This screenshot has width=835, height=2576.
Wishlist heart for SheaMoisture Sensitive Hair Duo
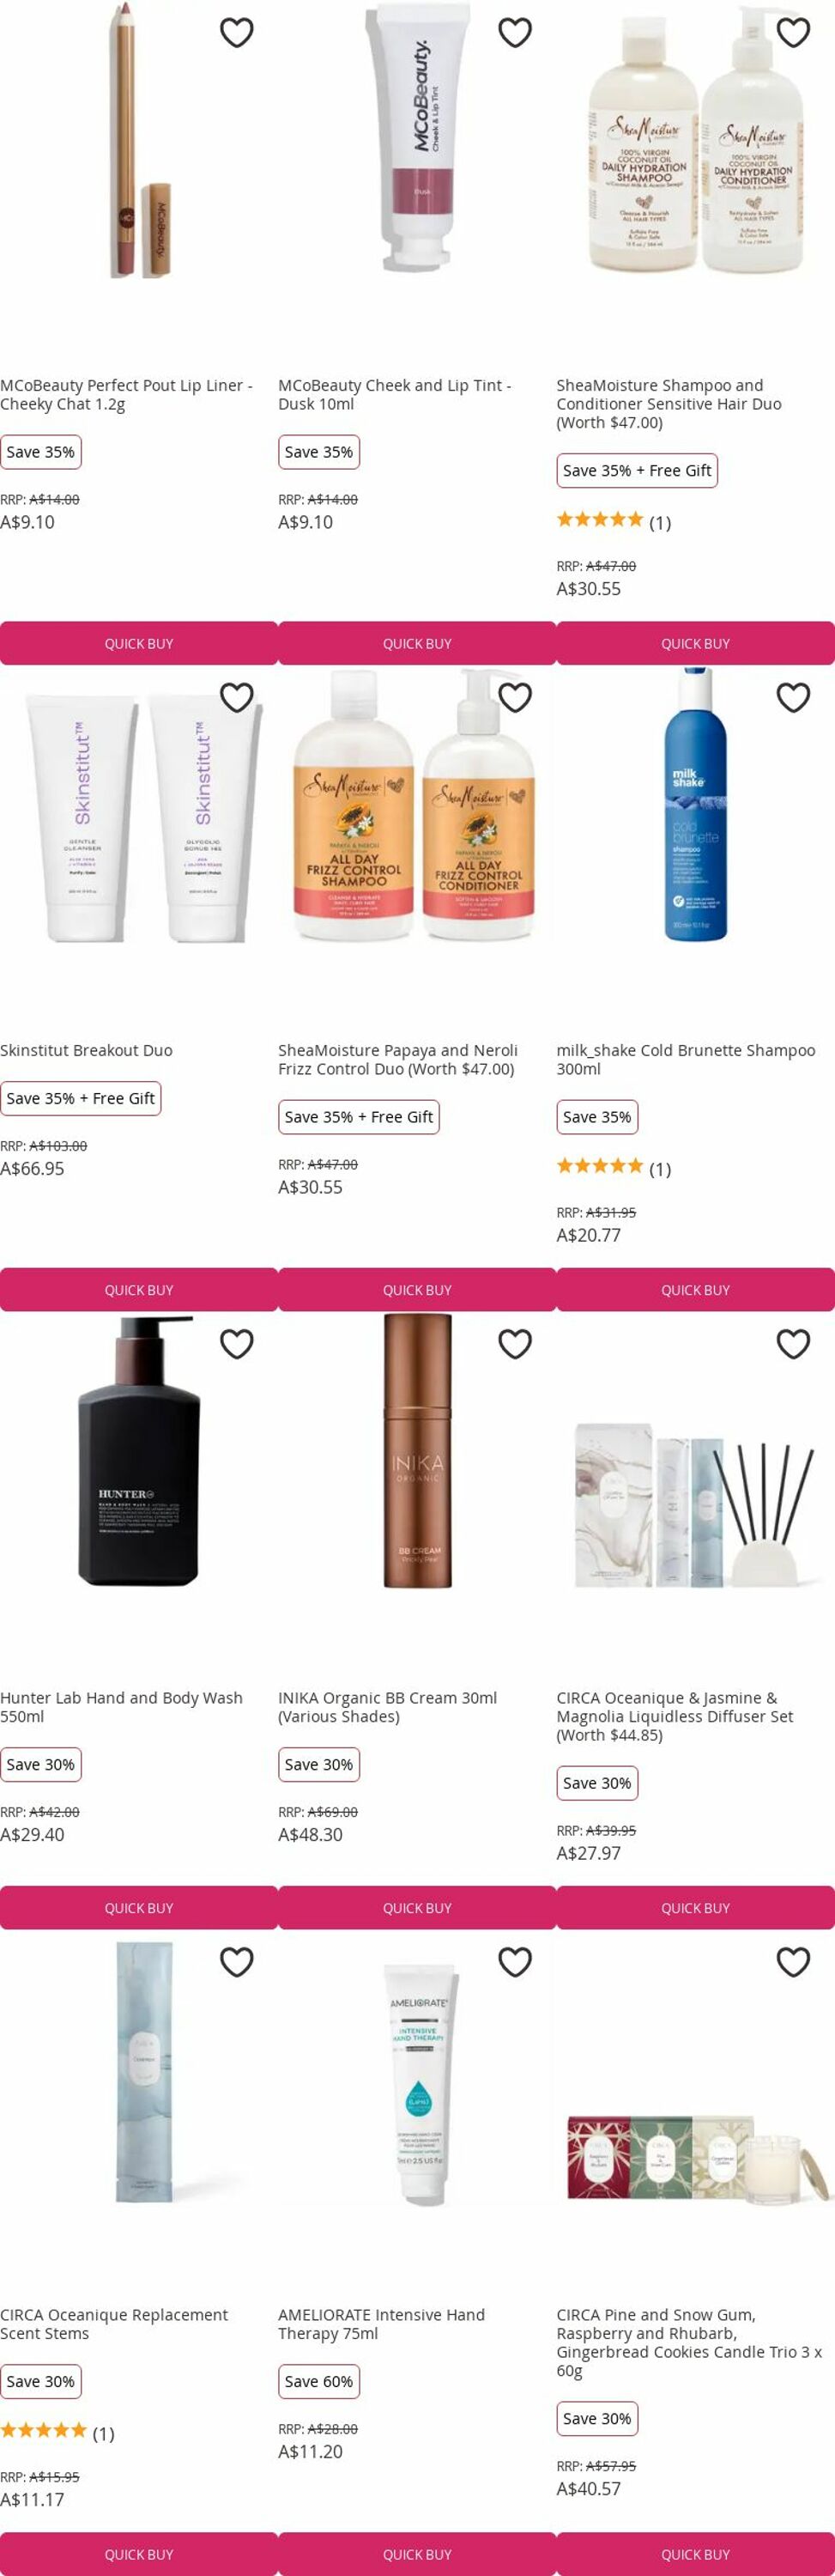click(793, 33)
